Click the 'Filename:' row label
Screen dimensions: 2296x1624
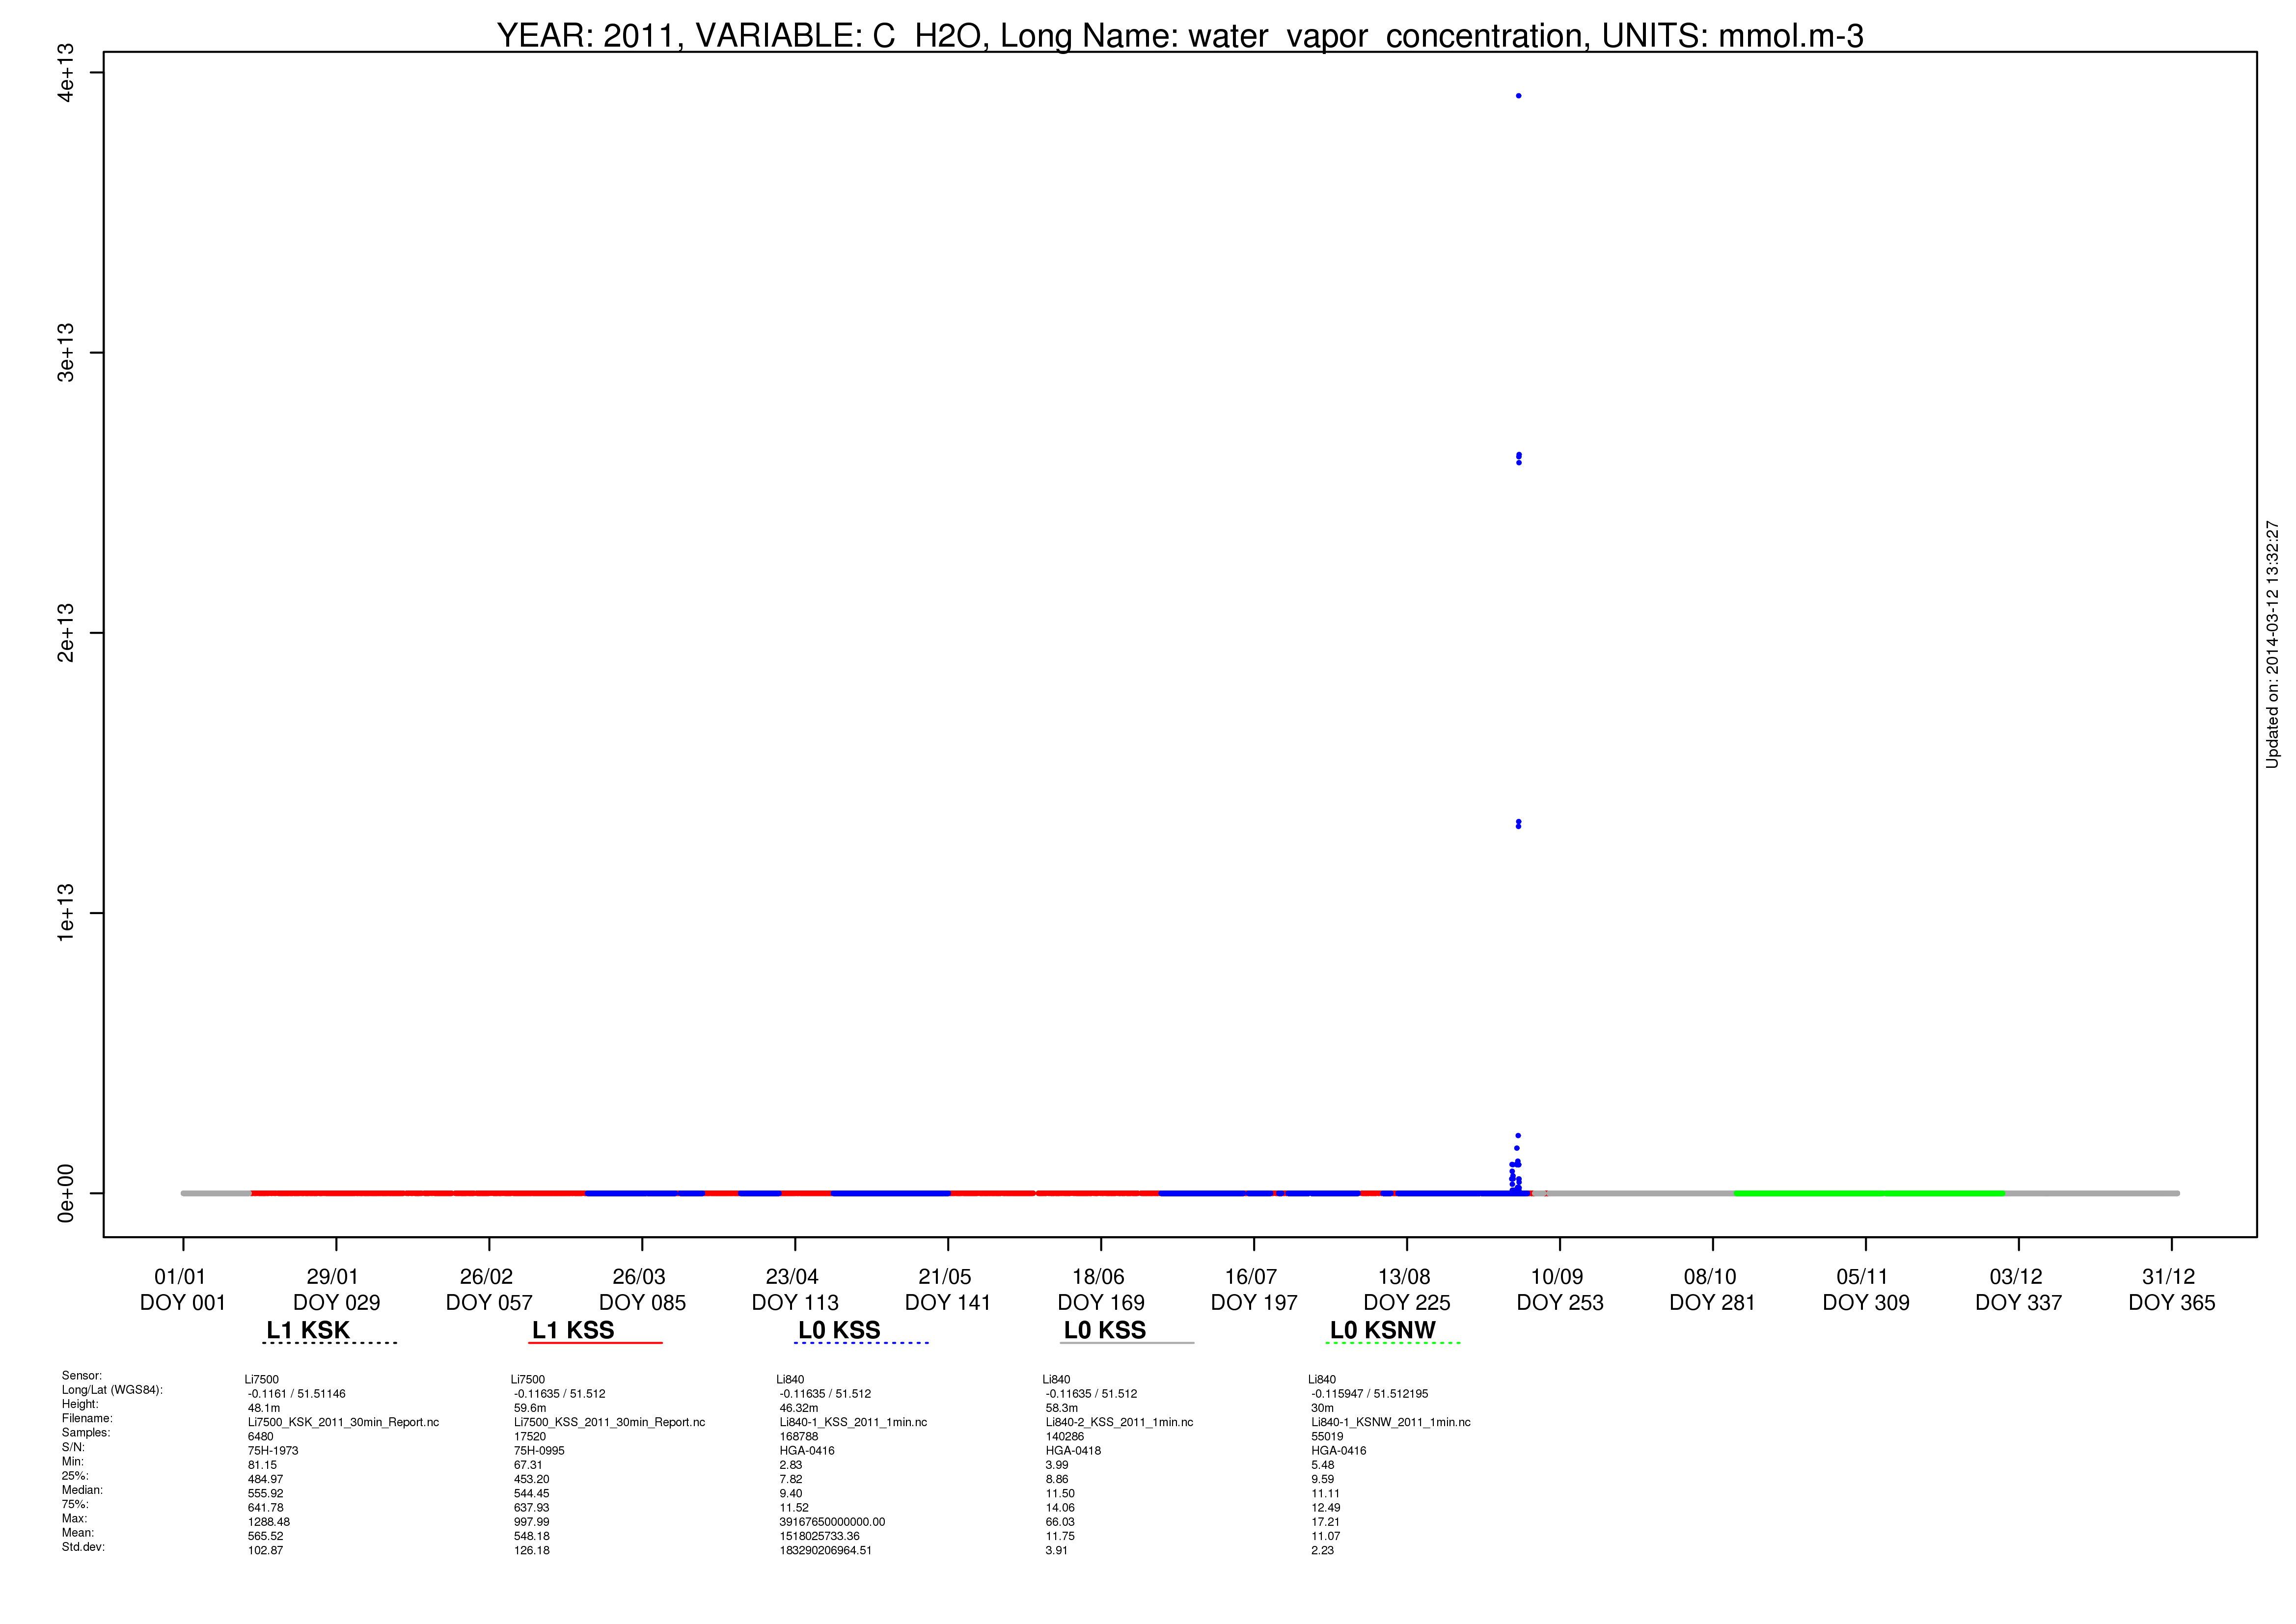[87, 1418]
